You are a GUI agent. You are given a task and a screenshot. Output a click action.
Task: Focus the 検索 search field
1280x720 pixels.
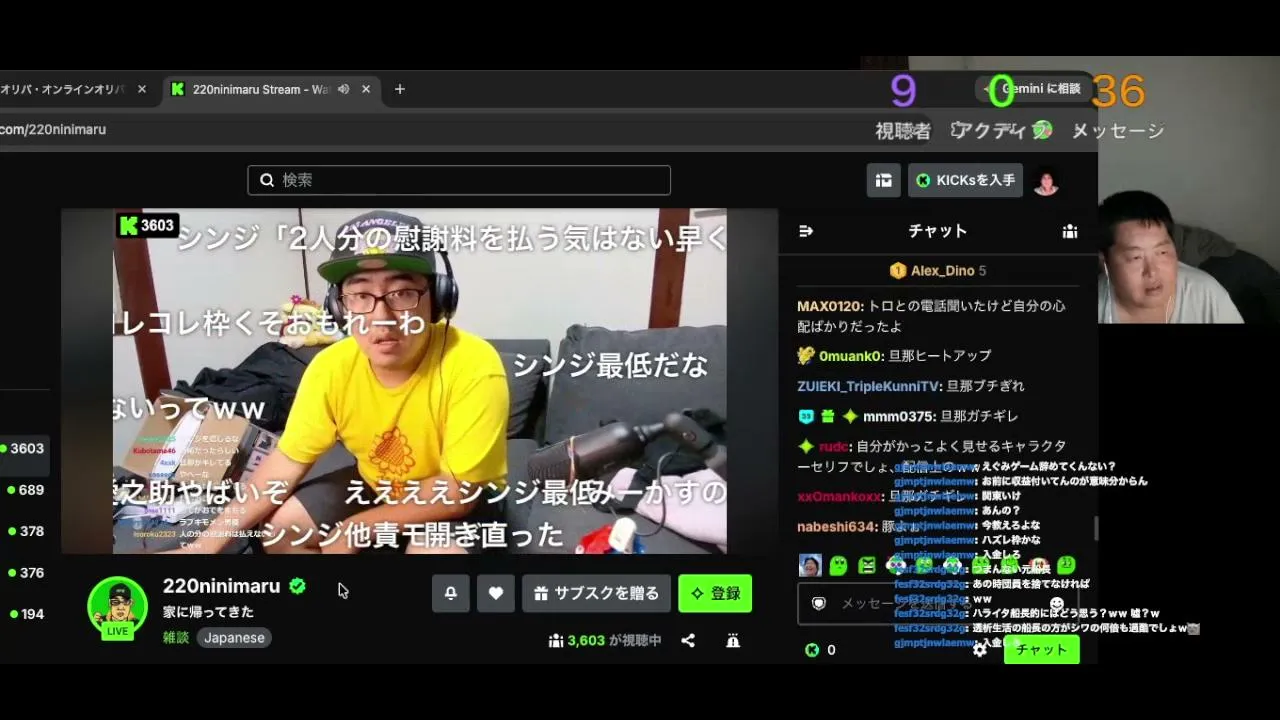pyautogui.click(x=459, y=180)
